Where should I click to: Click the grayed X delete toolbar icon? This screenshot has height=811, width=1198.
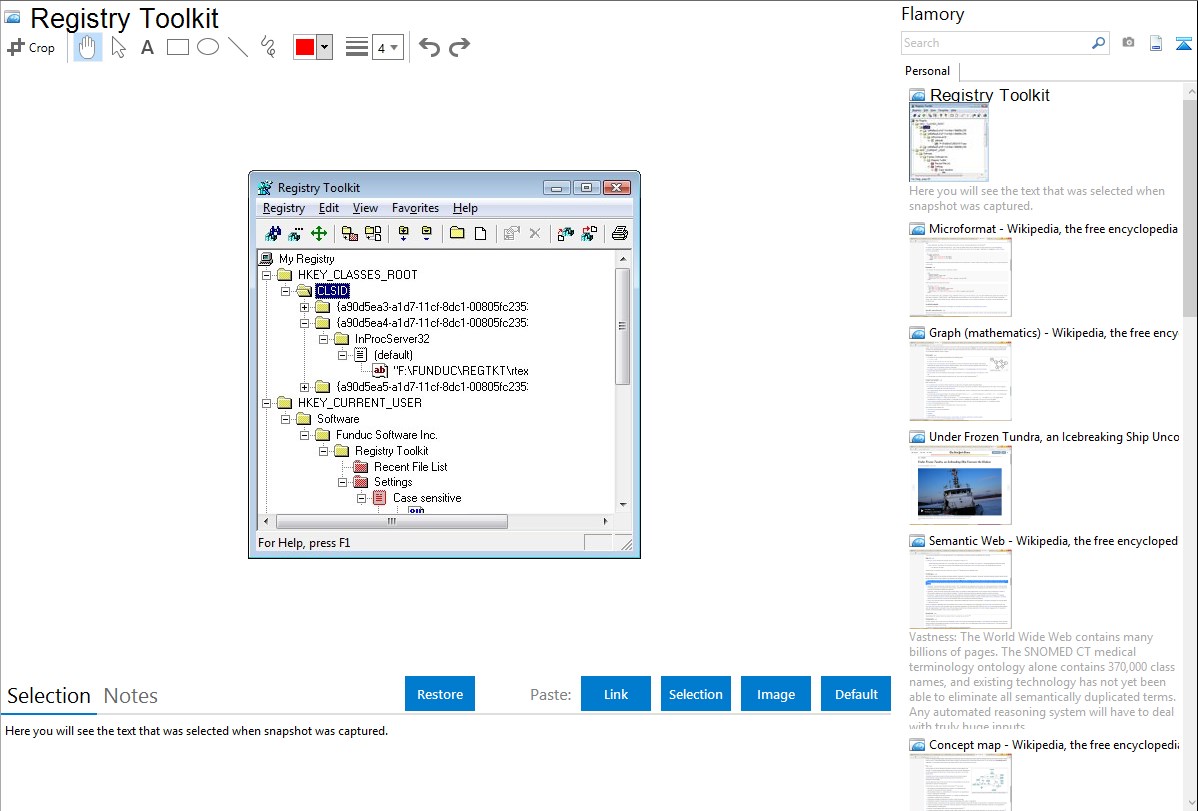tap(535, 234)
